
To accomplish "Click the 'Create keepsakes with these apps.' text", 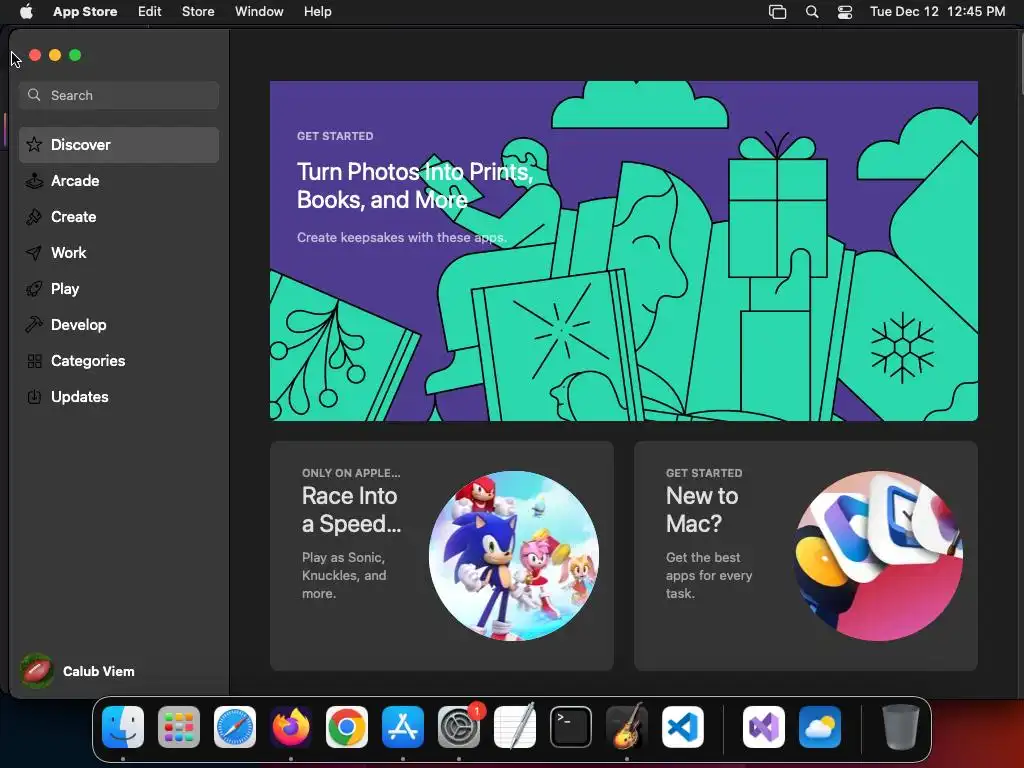I will coord(402,237).
